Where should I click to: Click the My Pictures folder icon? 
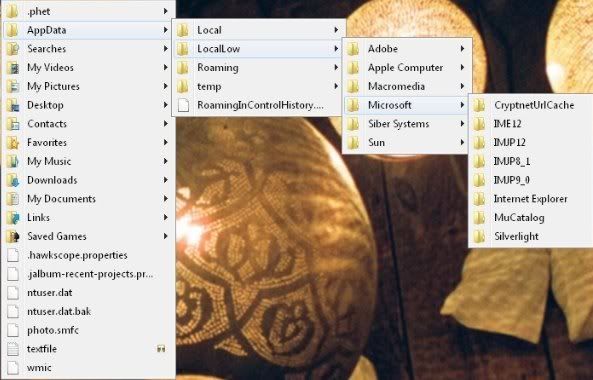[12, 86]
